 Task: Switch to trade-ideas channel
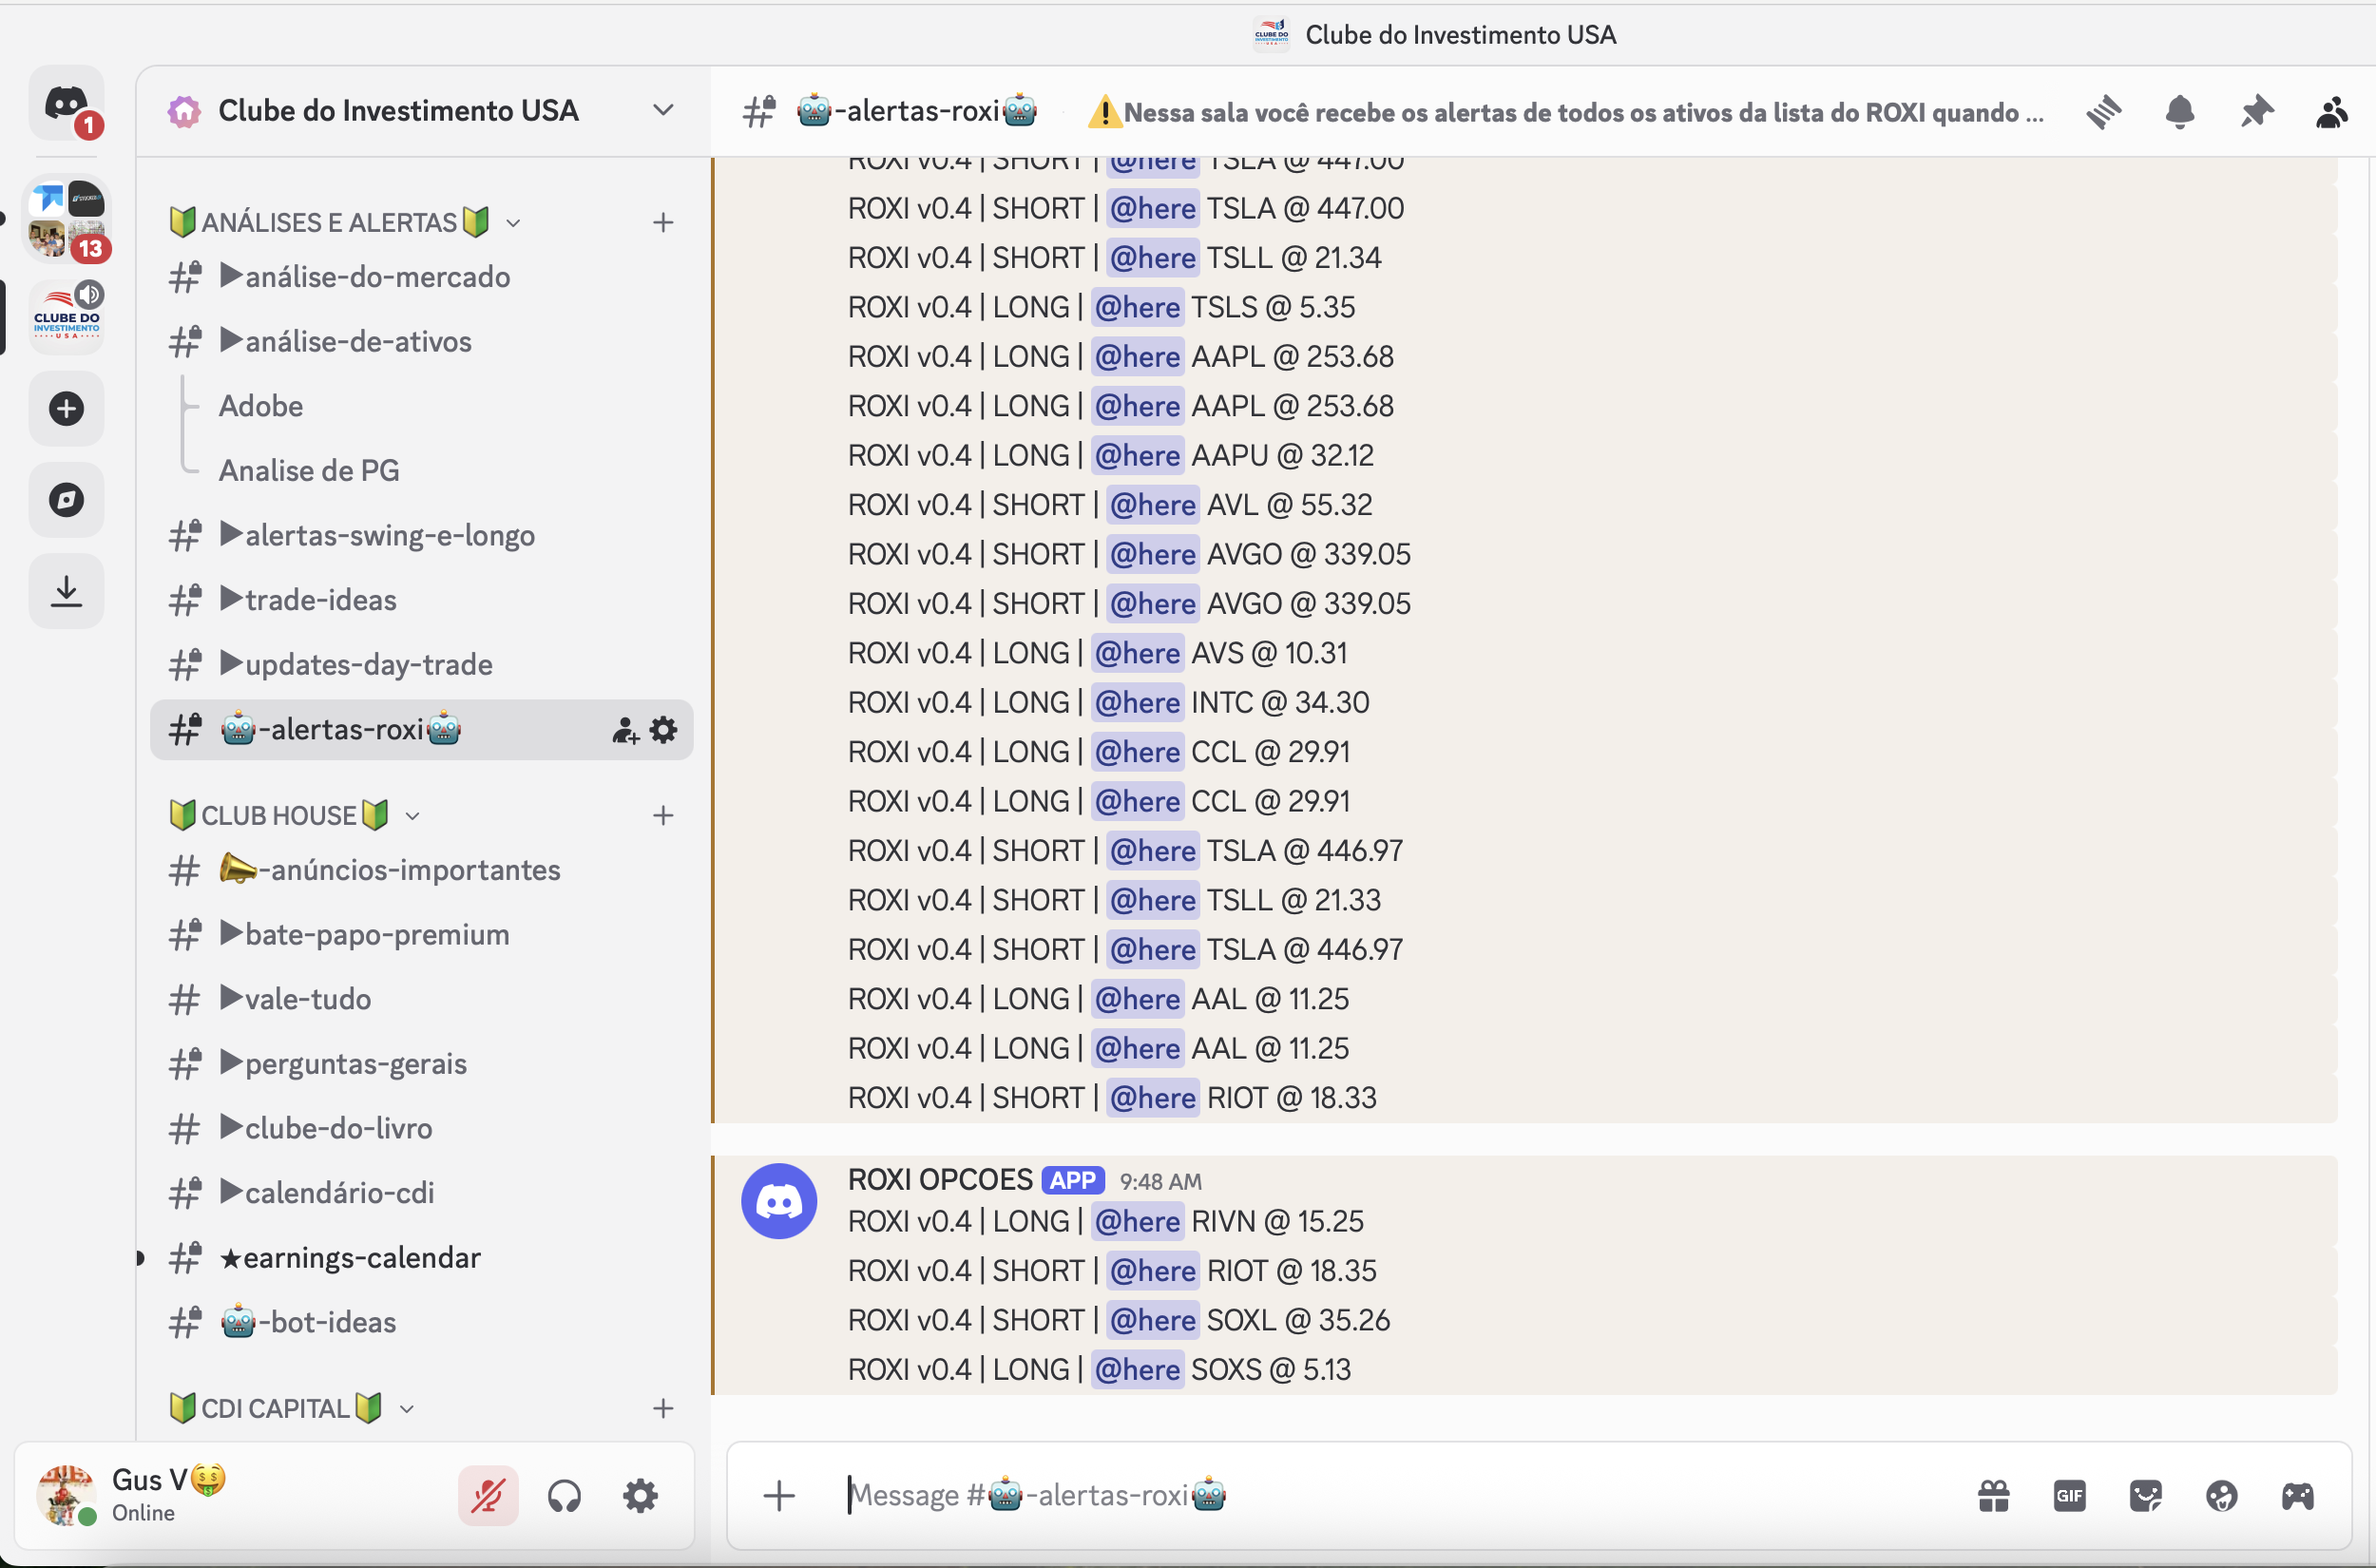(x=320, y=600)
